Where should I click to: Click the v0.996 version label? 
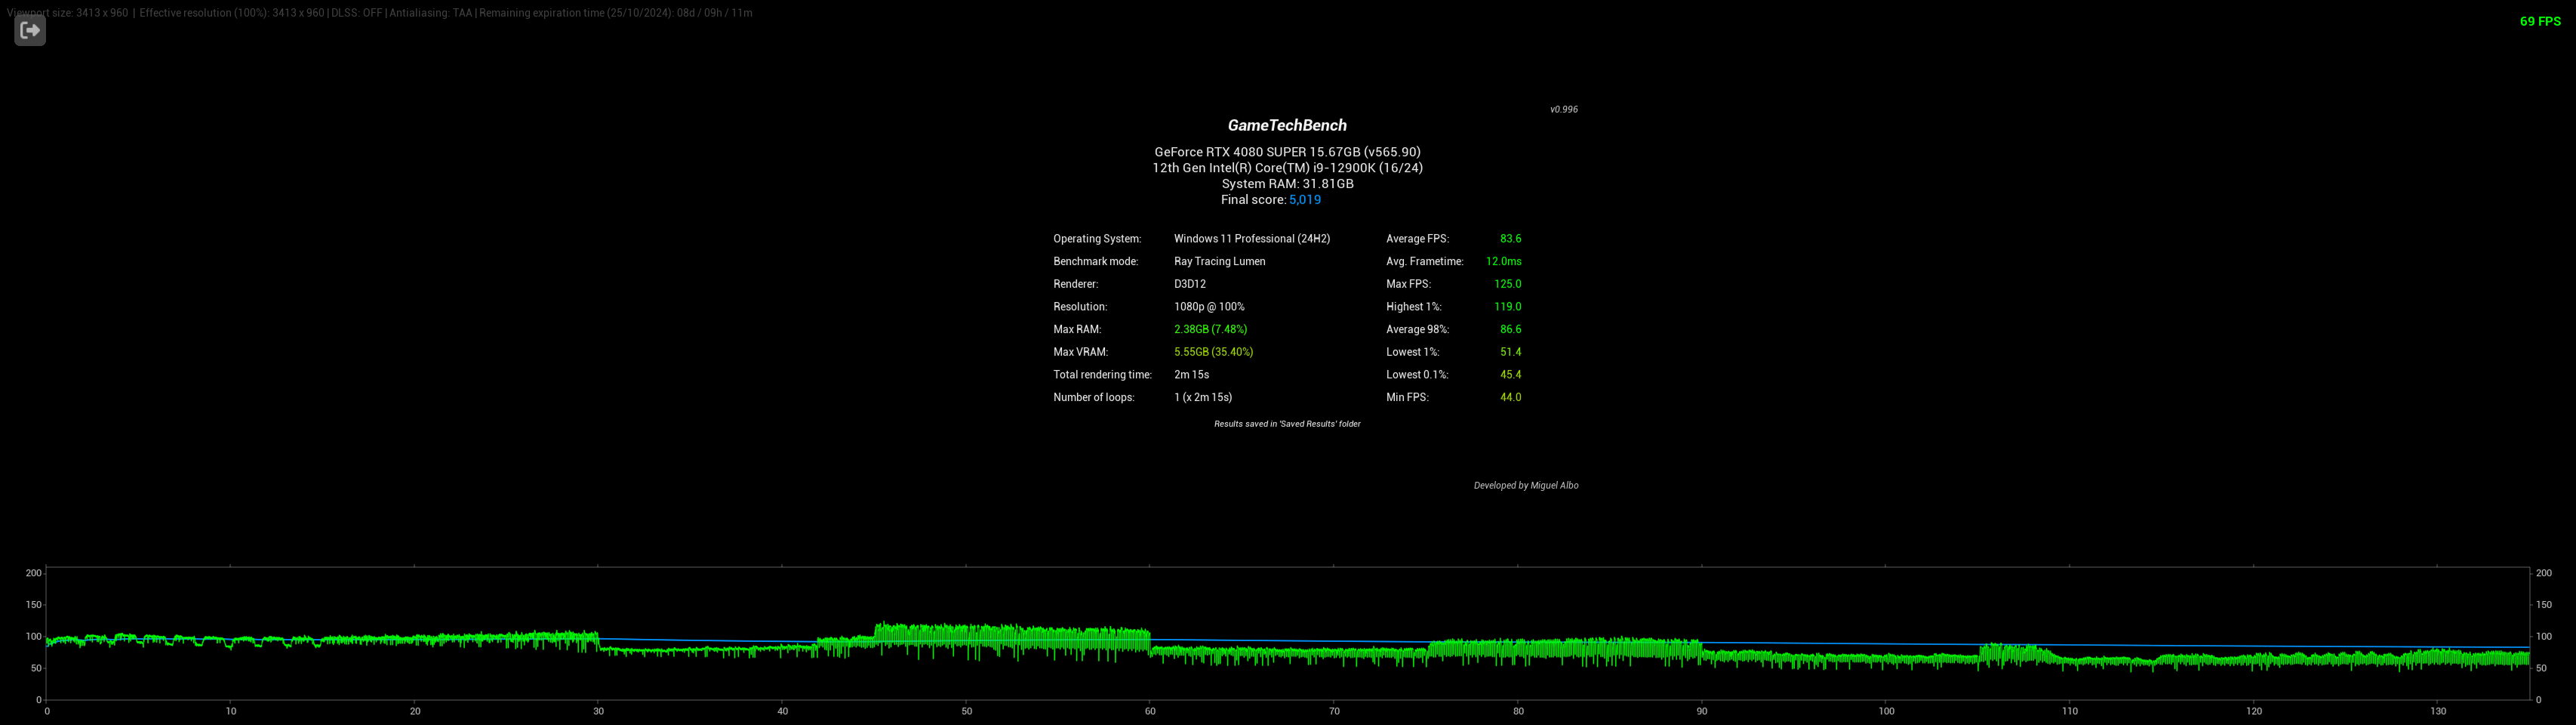[1564, 109]
